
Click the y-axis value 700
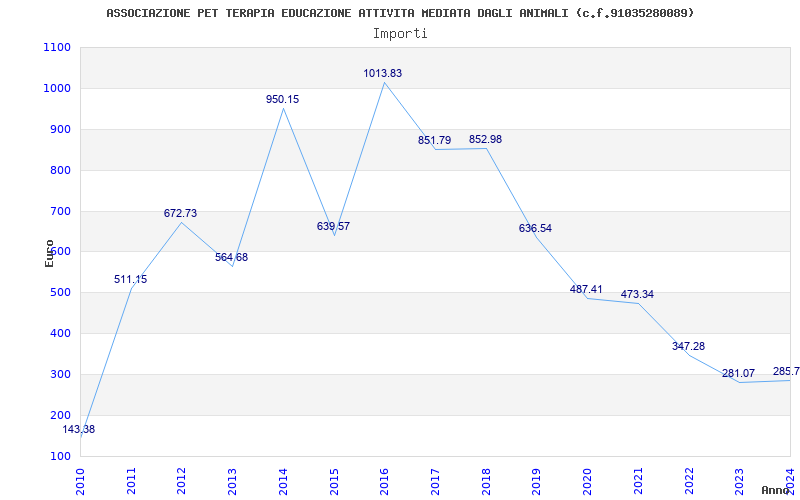click(60, 211)
